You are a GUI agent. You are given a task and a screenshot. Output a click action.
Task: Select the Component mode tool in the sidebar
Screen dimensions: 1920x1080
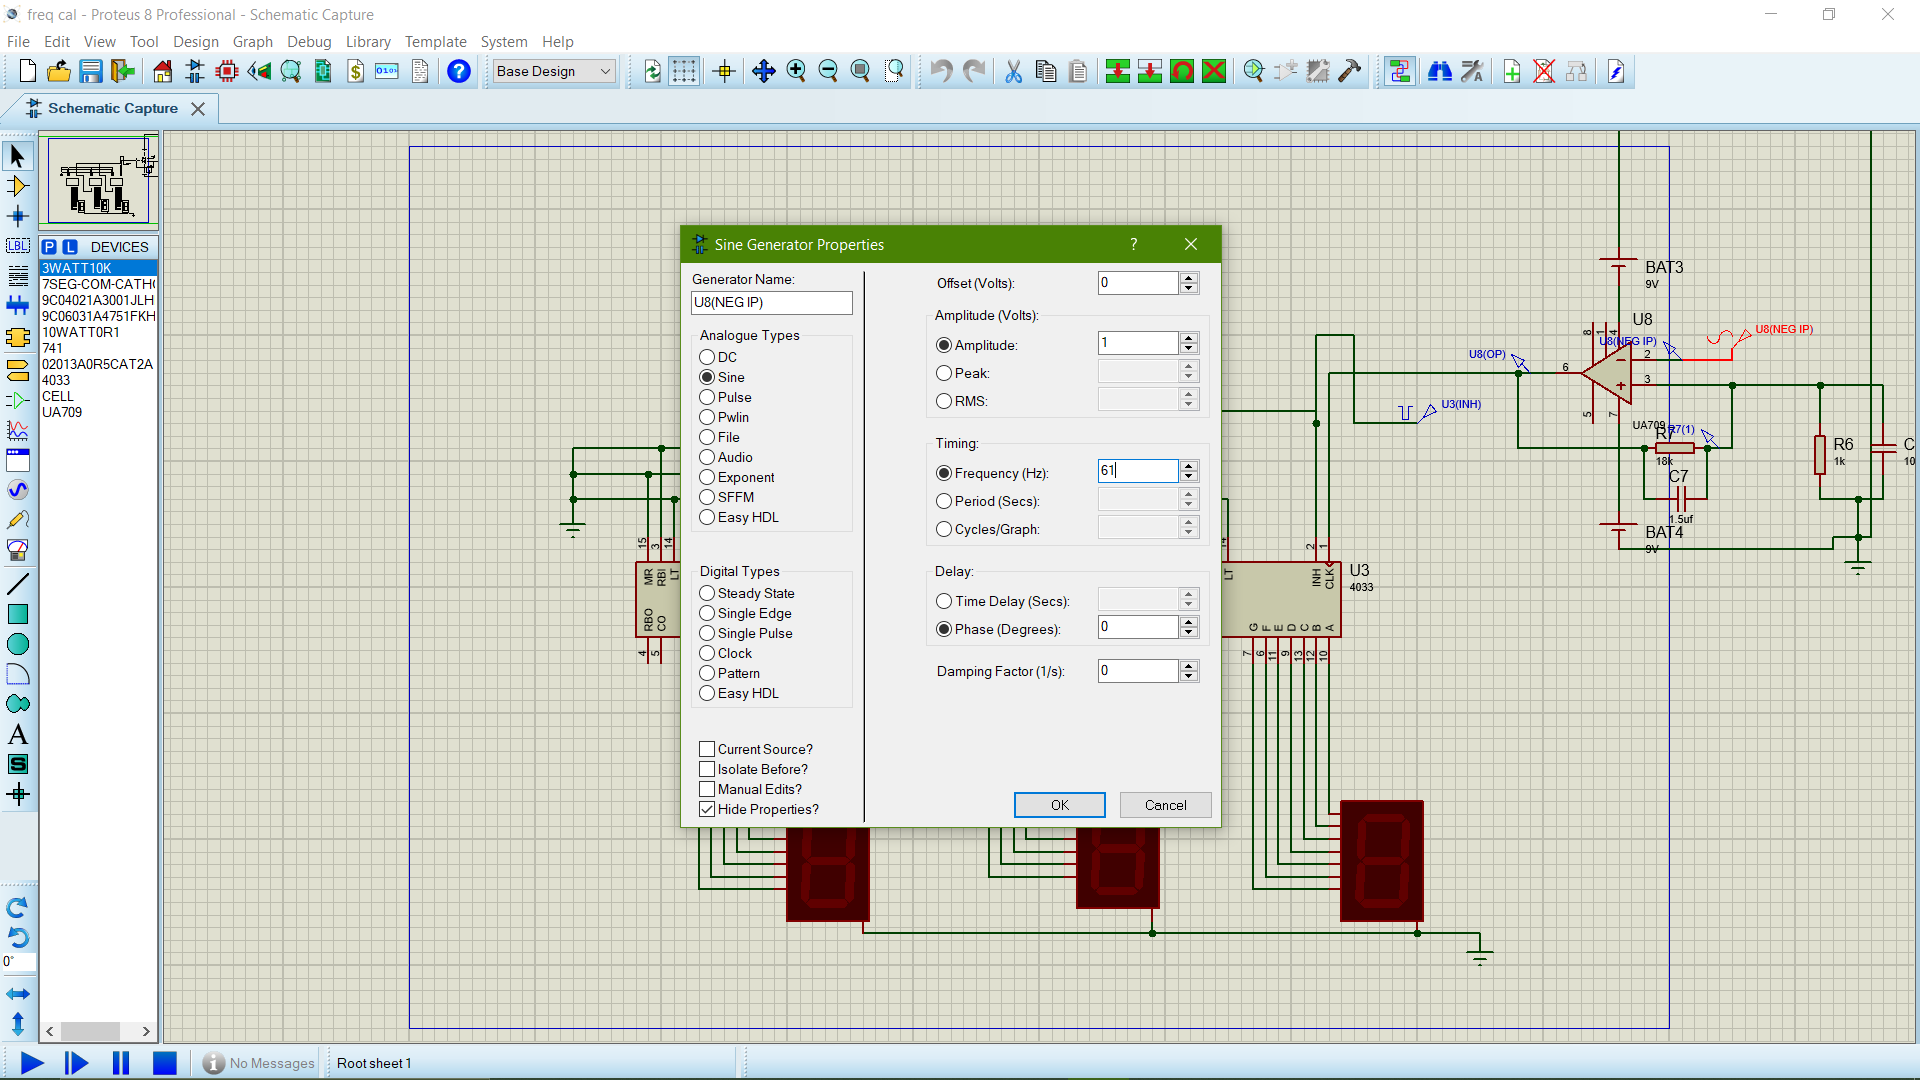coord(17,186)
